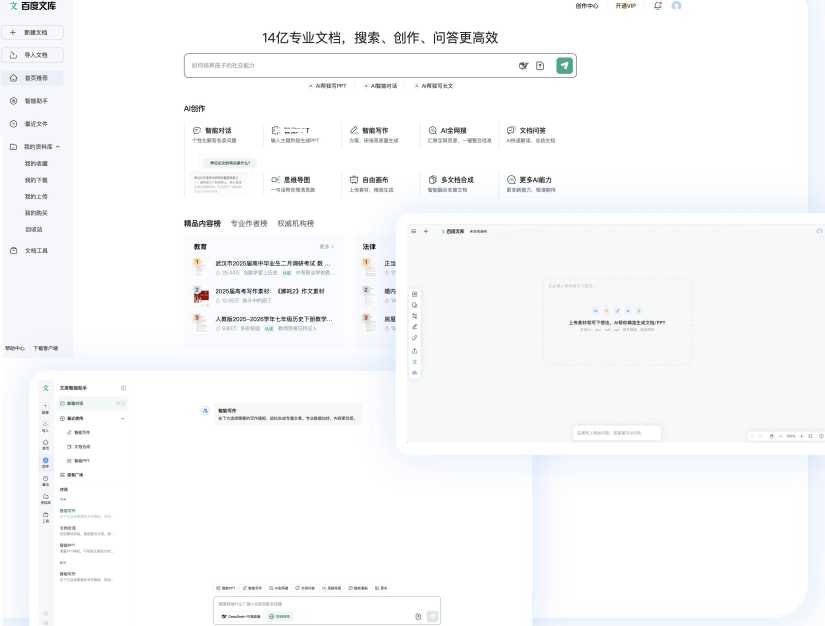Open thumbnail of 2025届高考写作素材 document
The width and height of the screenshot is (825, 626).
tap(201, 295)
